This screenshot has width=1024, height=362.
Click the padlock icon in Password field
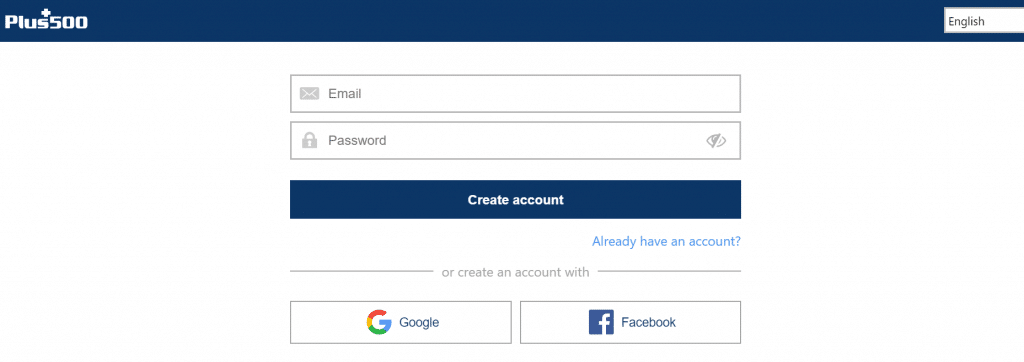[x=309, y=140]
